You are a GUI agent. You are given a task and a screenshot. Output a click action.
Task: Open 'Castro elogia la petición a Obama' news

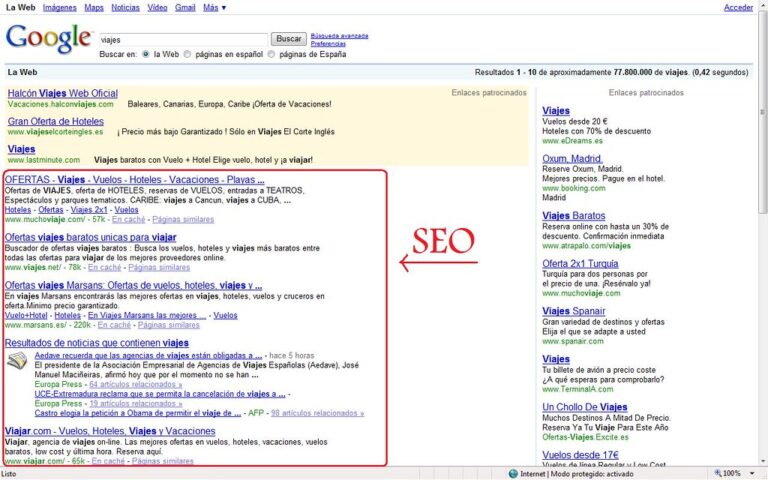[x=138, y=413]
